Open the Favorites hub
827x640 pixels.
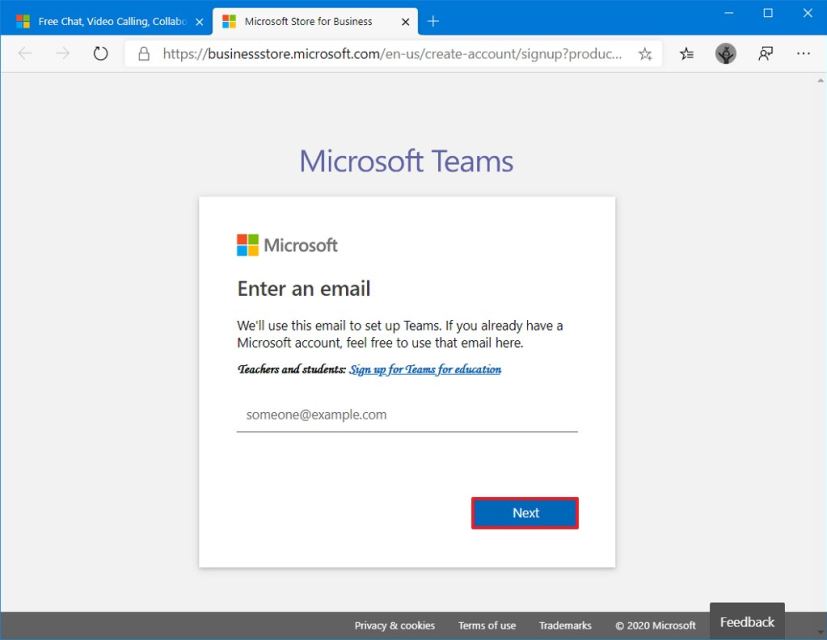(x=686, y=54)
